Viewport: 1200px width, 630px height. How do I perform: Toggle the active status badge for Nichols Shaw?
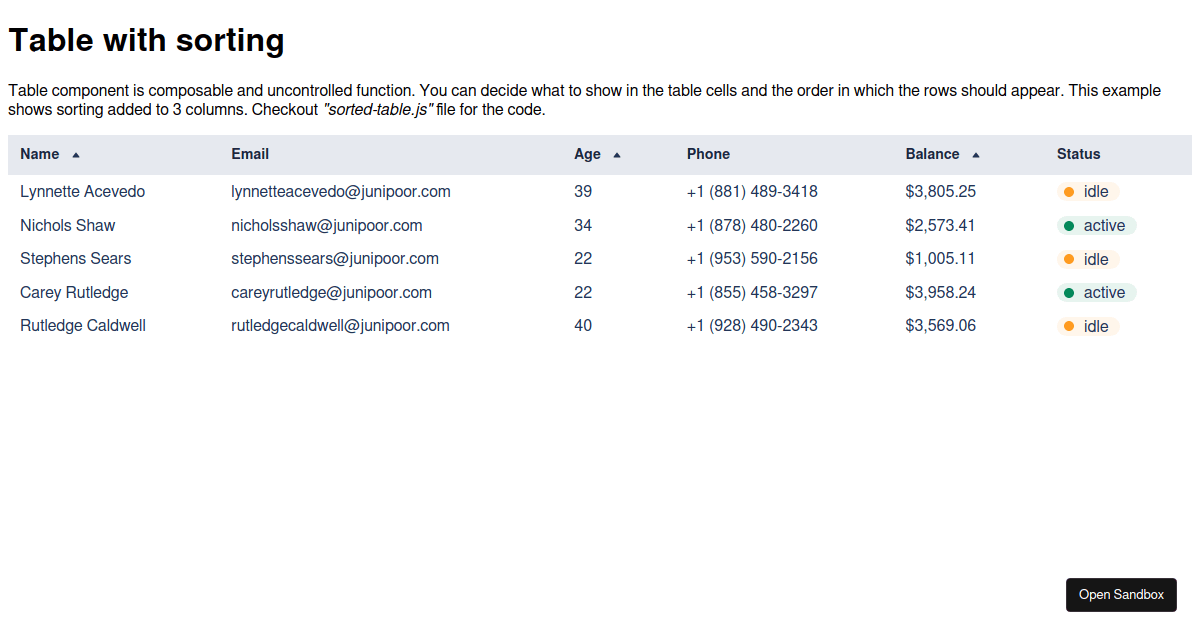pyautogui.click(x=1096, y=225)
